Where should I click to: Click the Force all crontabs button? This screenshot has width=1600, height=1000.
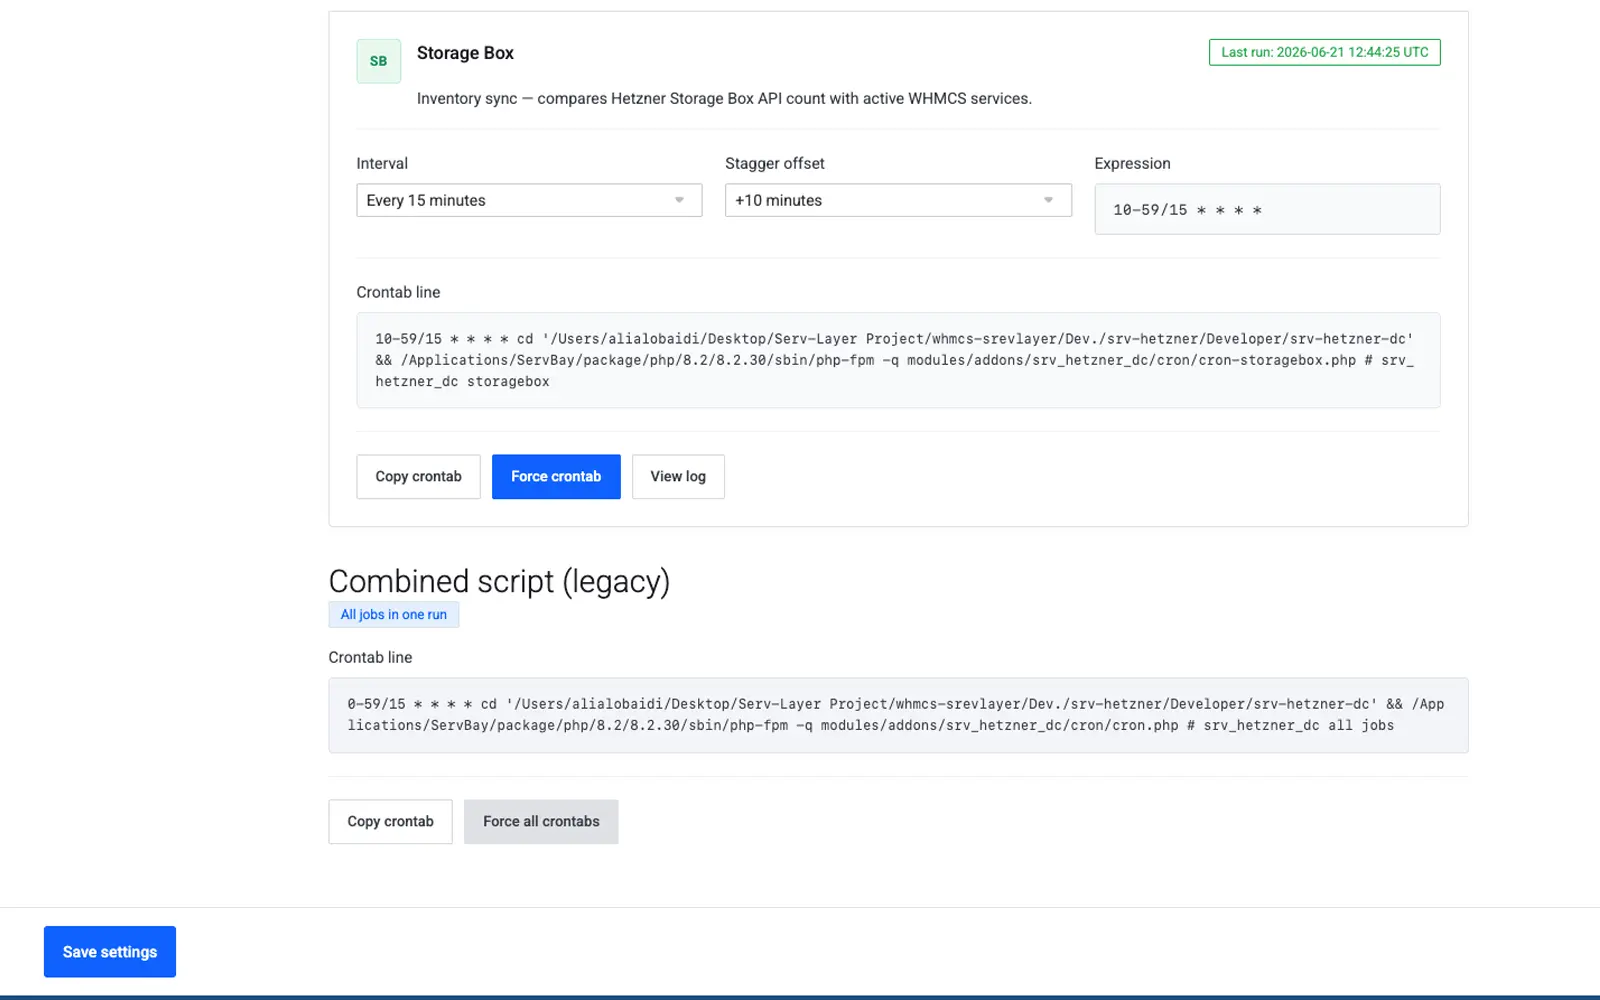point(541,822)
